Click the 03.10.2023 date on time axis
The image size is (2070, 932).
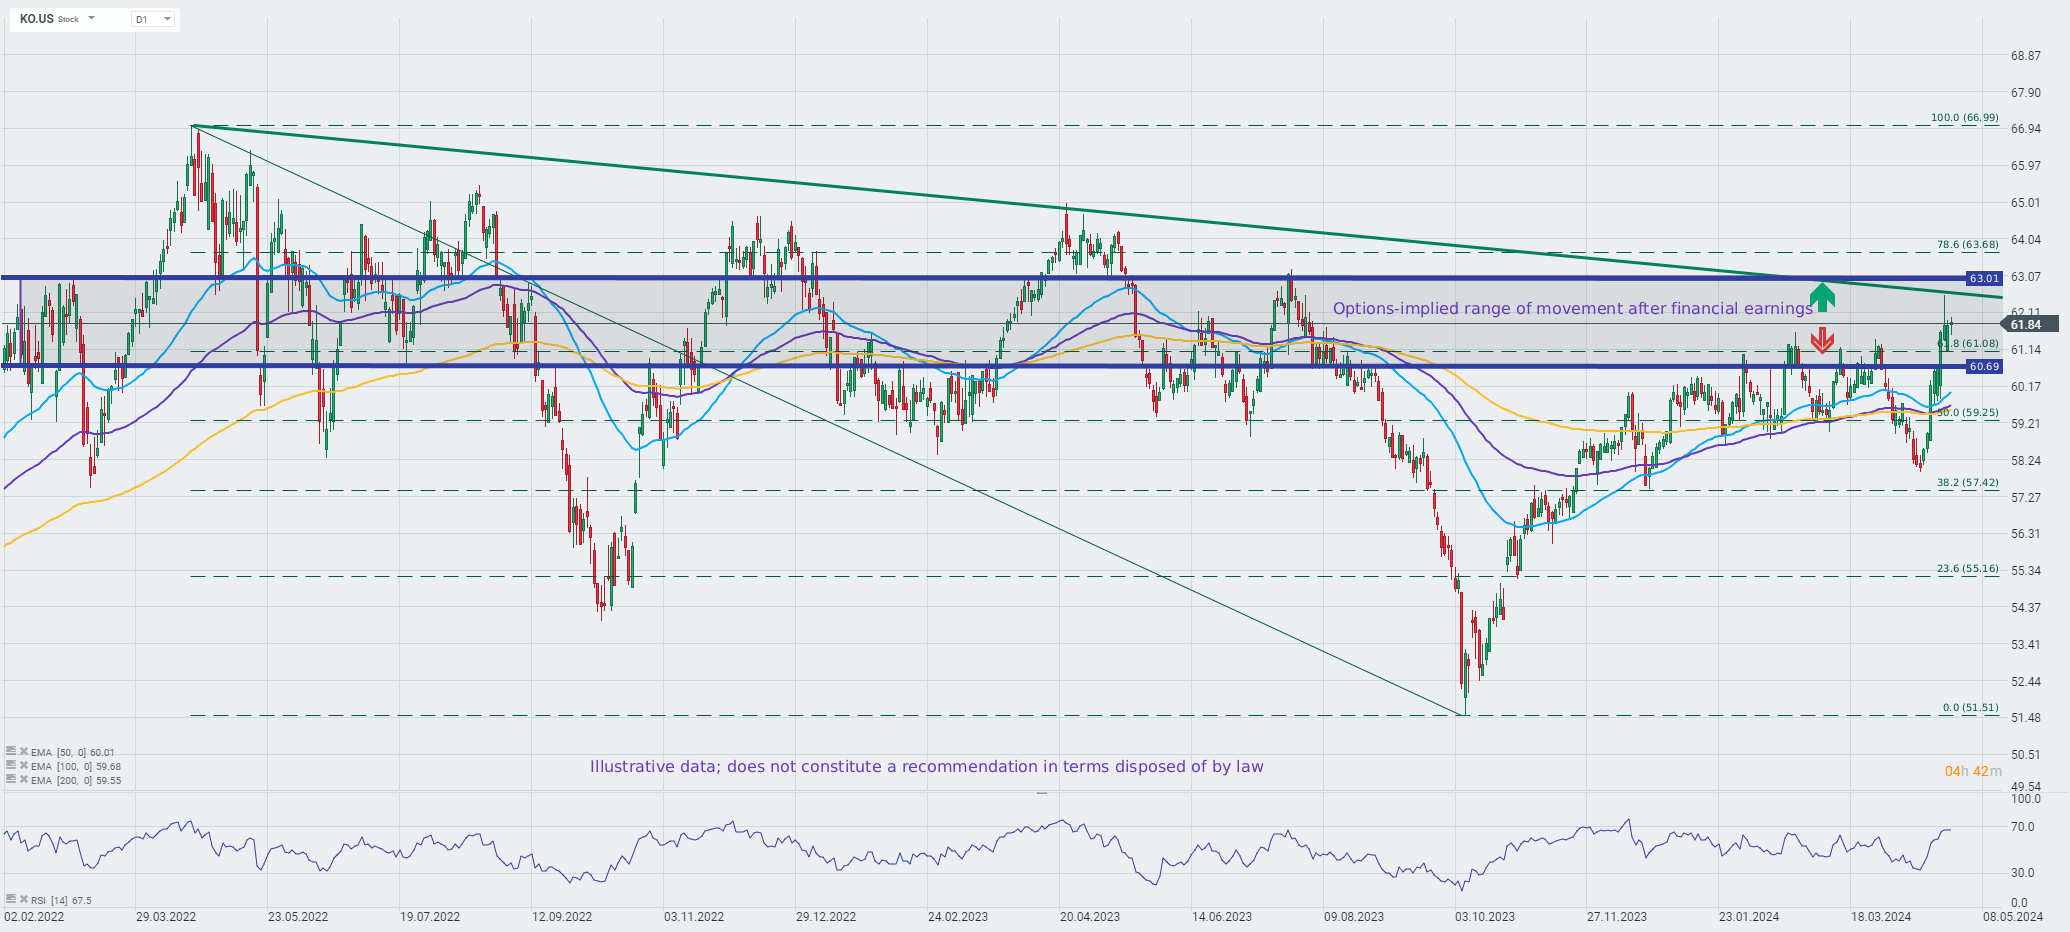tap(1485, 916)
